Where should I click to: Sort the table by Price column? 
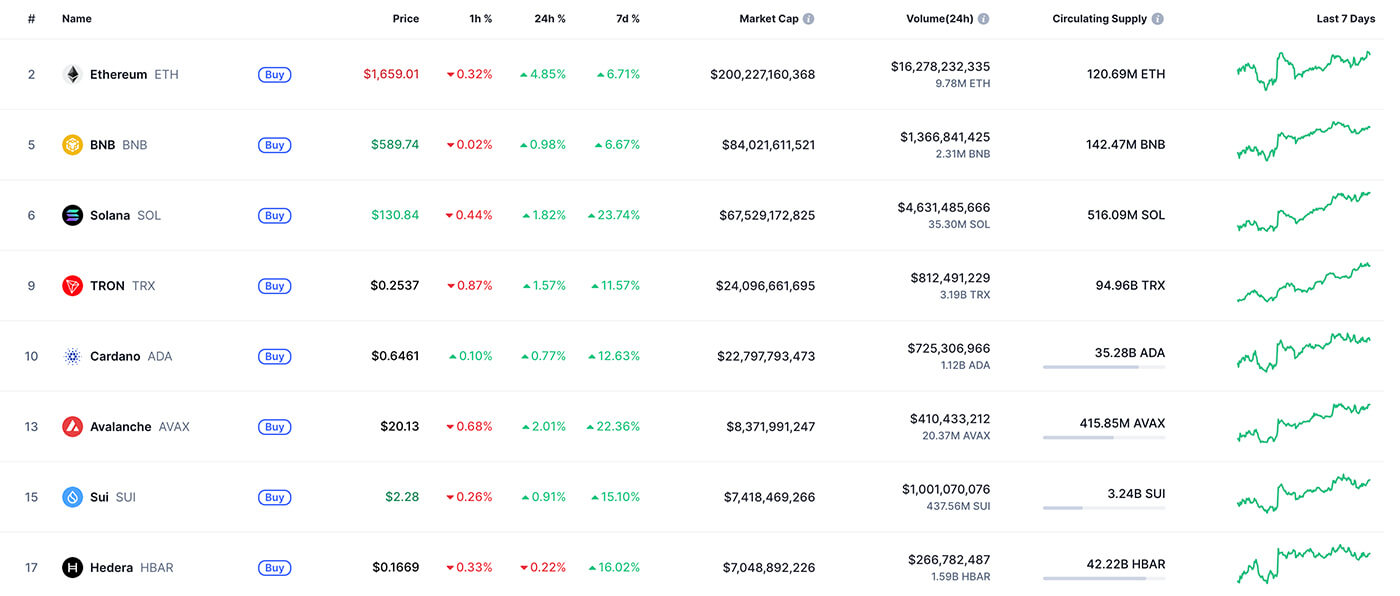(x=405, y=19)
